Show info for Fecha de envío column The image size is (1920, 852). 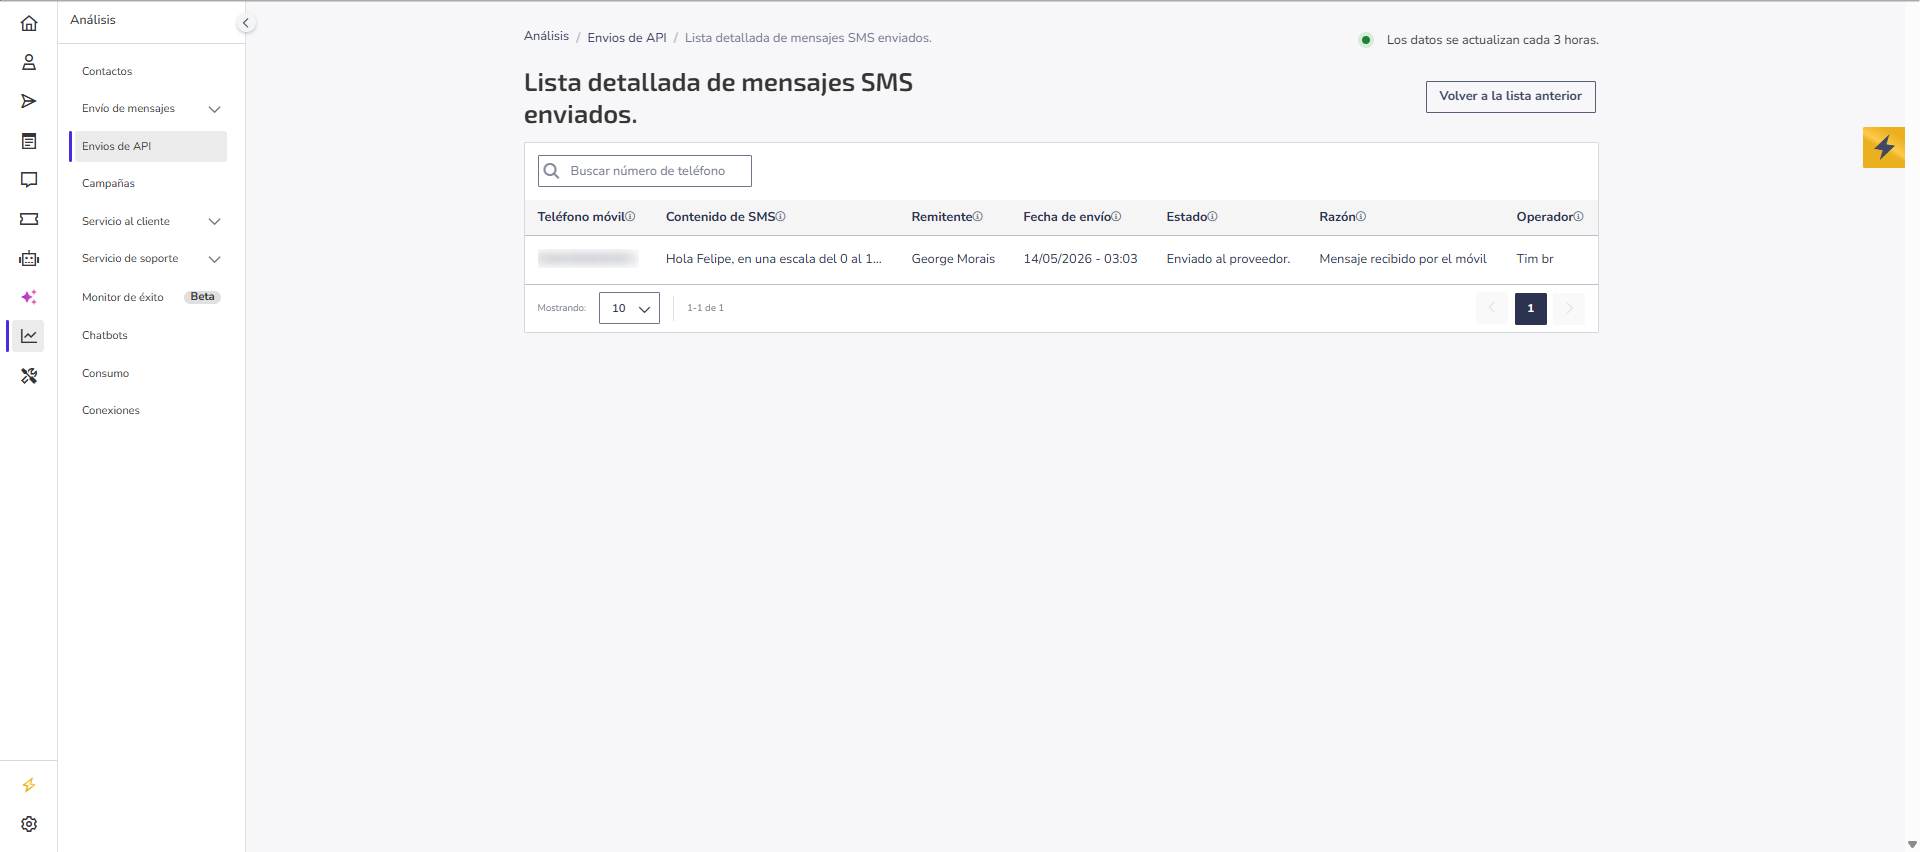click(x=1116, y=216)
